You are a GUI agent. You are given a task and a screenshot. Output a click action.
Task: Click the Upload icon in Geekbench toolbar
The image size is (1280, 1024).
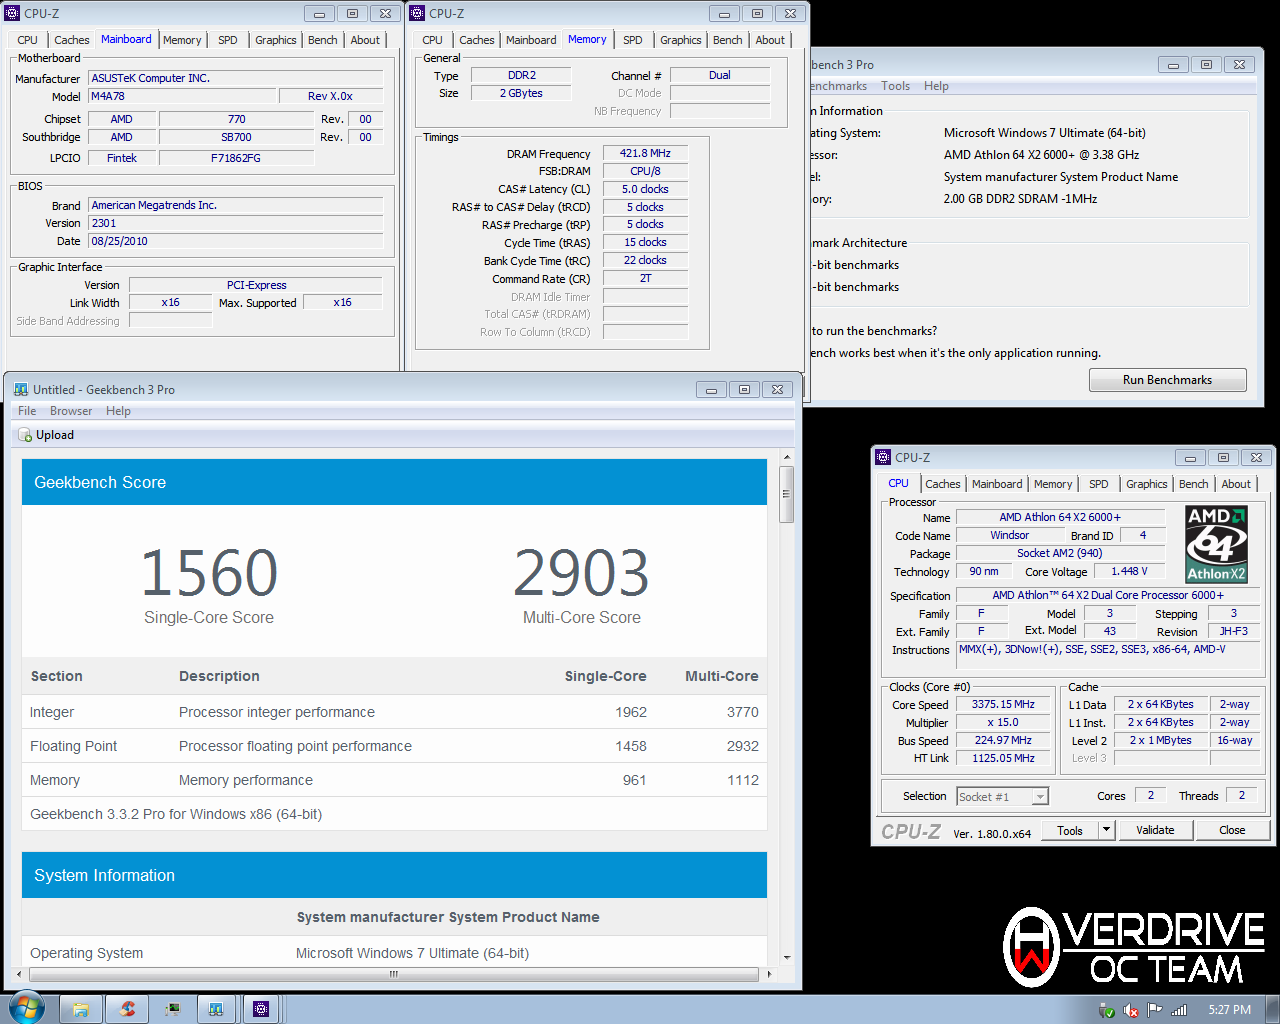click(25, 435)
